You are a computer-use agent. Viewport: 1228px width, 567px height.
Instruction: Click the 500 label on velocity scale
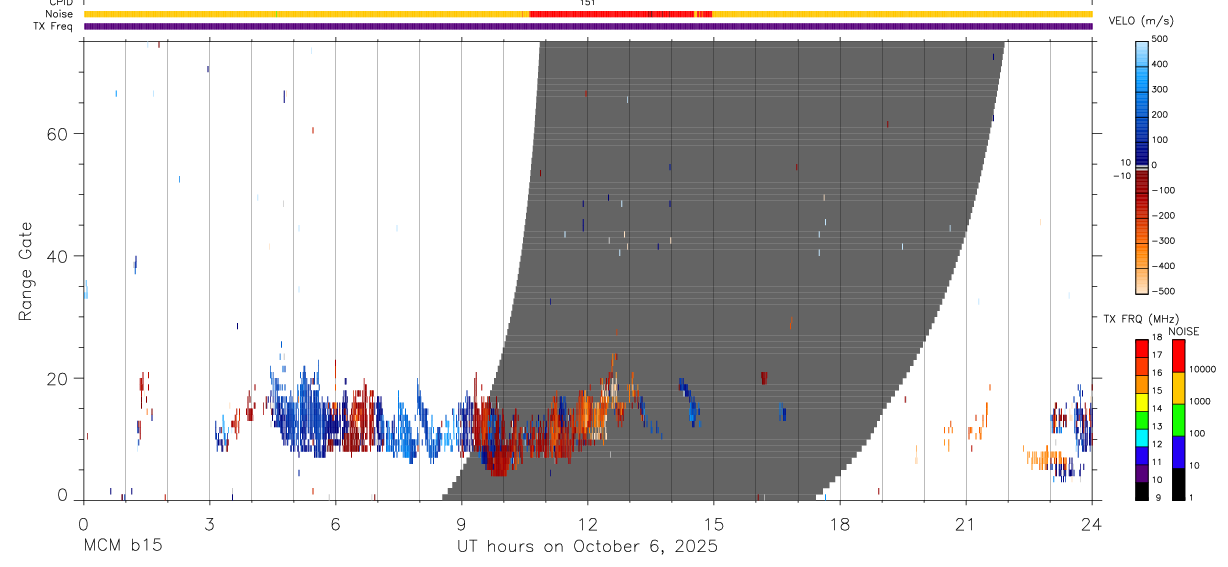coord(1160,39)
